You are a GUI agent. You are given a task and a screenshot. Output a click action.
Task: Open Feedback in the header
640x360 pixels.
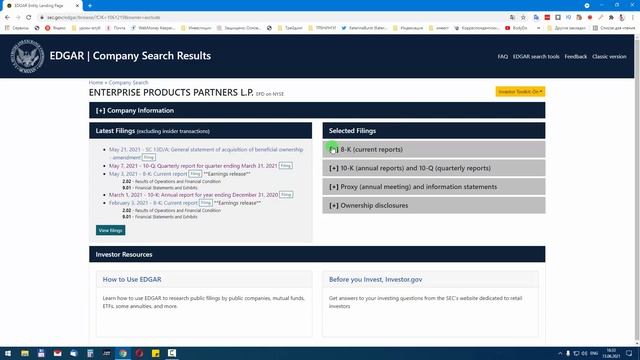click(576, 56)
